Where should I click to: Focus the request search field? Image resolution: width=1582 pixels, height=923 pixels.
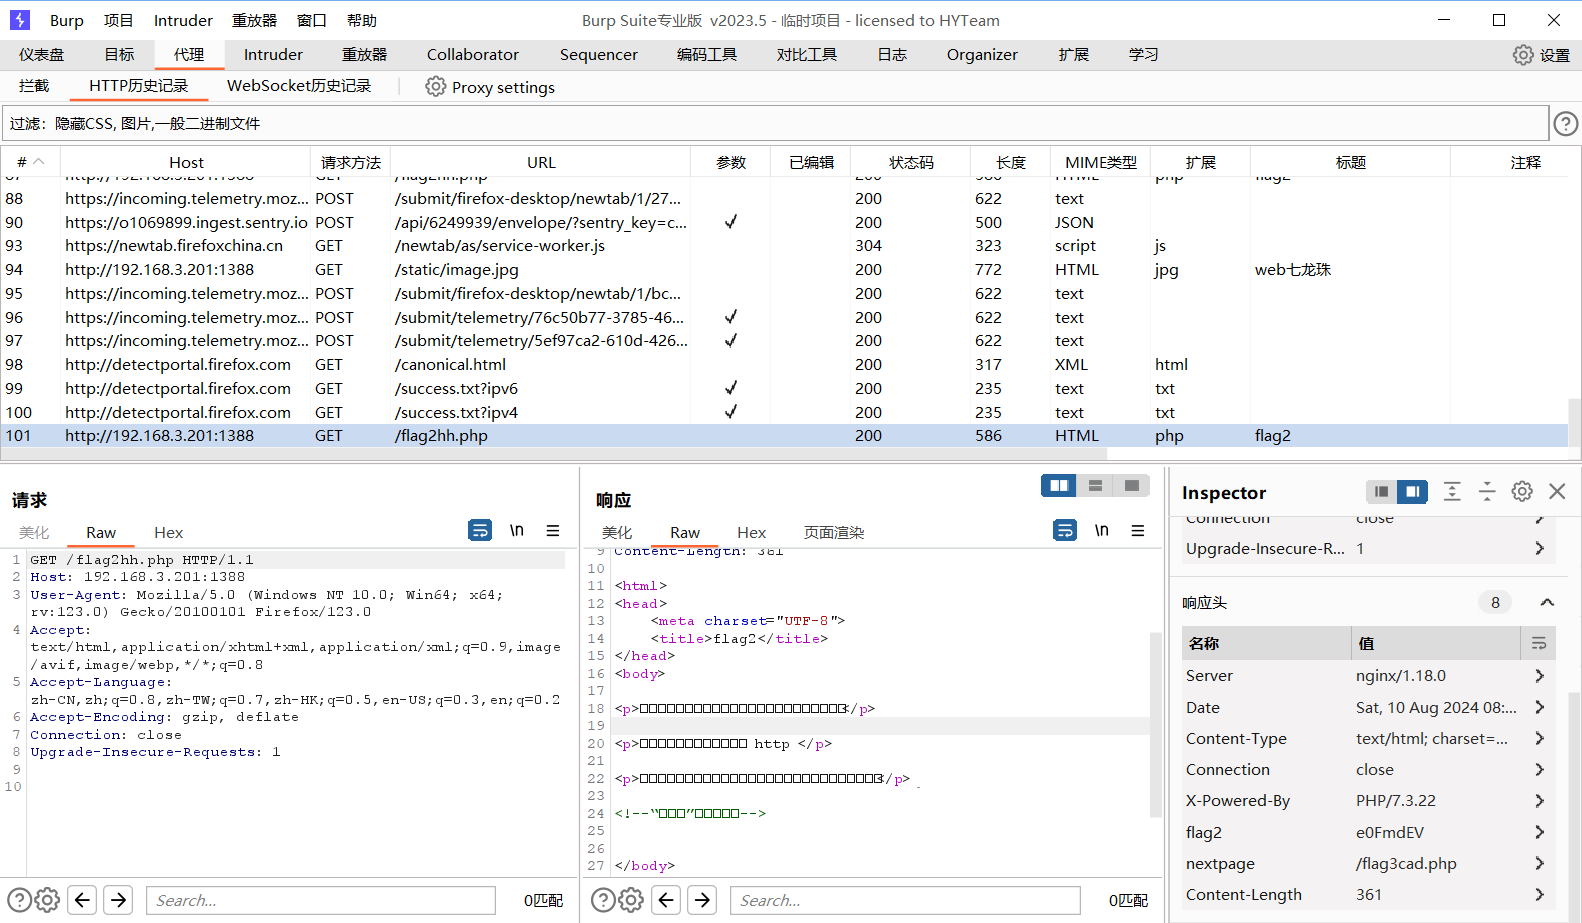[321, 900]
